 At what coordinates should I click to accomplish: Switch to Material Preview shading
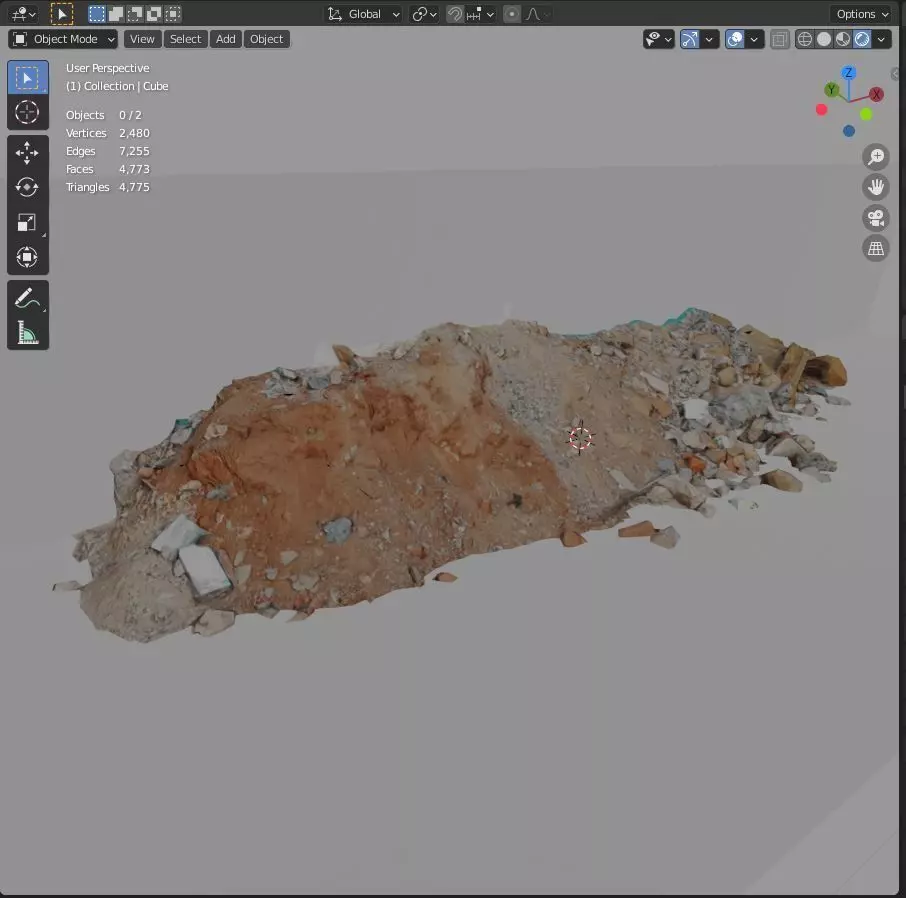click(842, 39)
